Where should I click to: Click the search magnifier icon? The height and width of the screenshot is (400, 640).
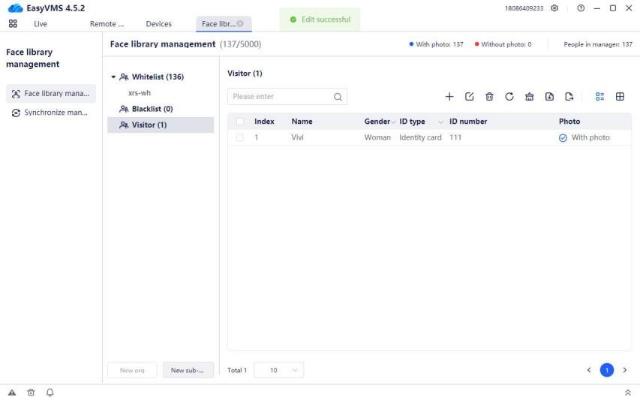pyautogui.click(x=338, y=97)
